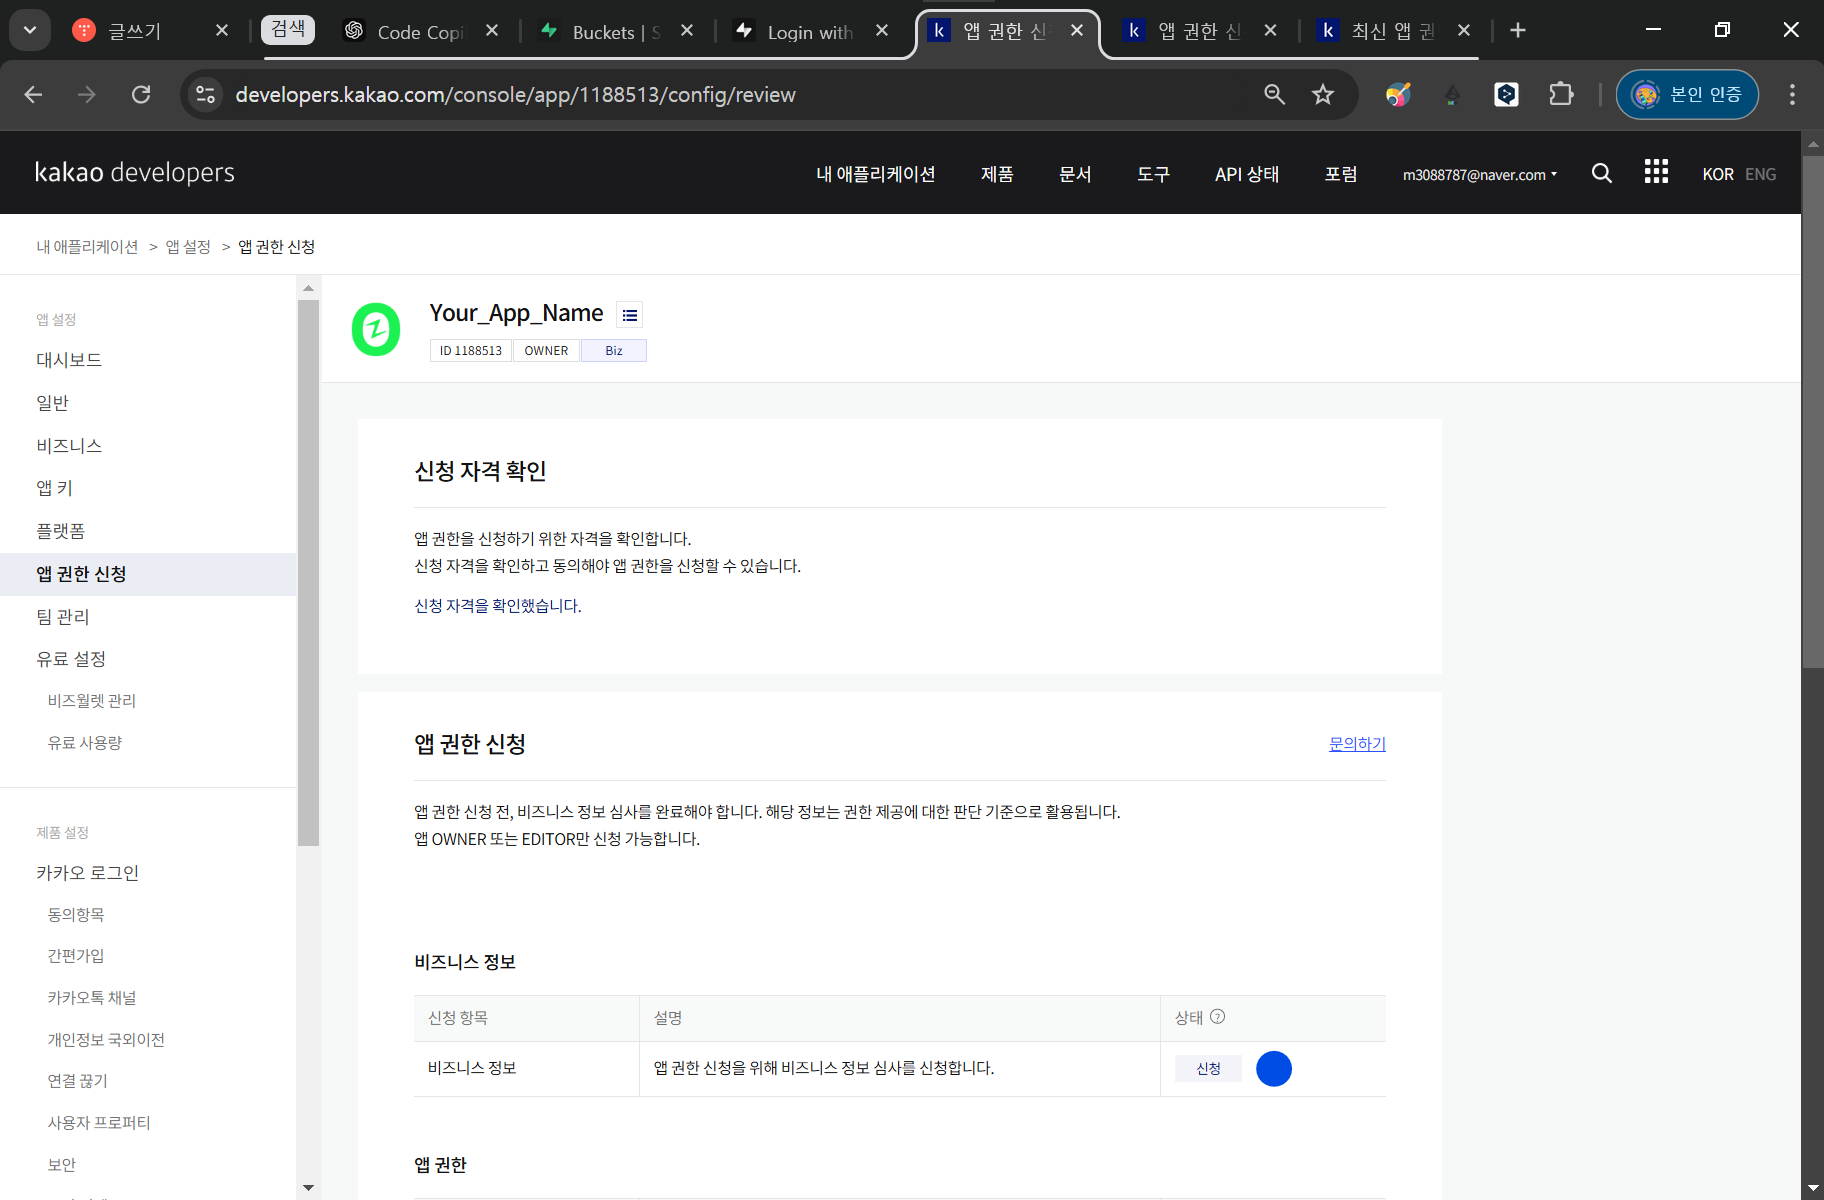Click the zoom magnifier icon in the address bar
Image resolution: width=1824 pixels, height=1200 pixels.
(x=1274, y=94)
